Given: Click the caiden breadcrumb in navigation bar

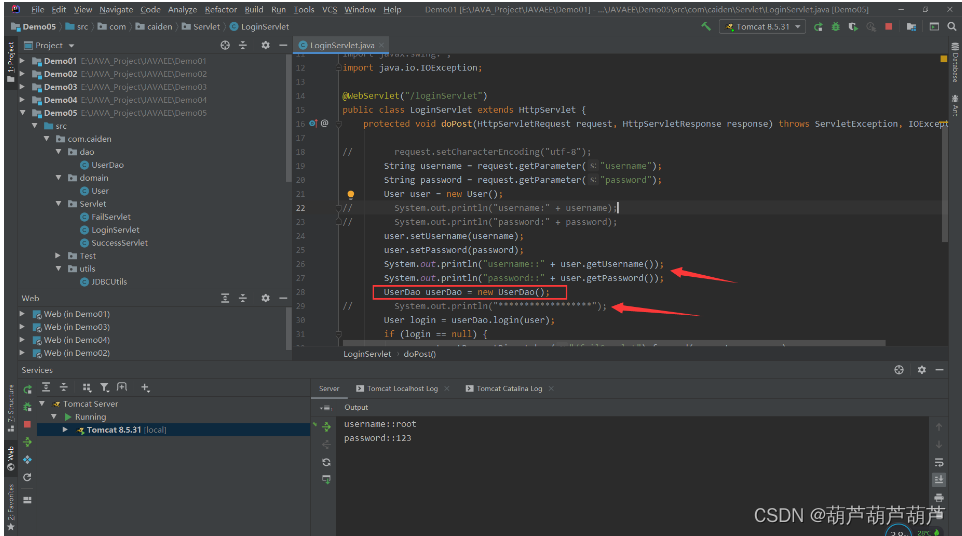Looking at the screenshot, I should [154, 27].
